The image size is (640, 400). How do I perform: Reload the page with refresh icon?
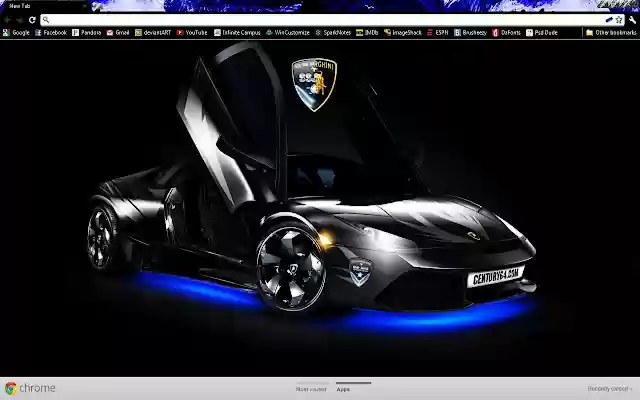(32, 20)
